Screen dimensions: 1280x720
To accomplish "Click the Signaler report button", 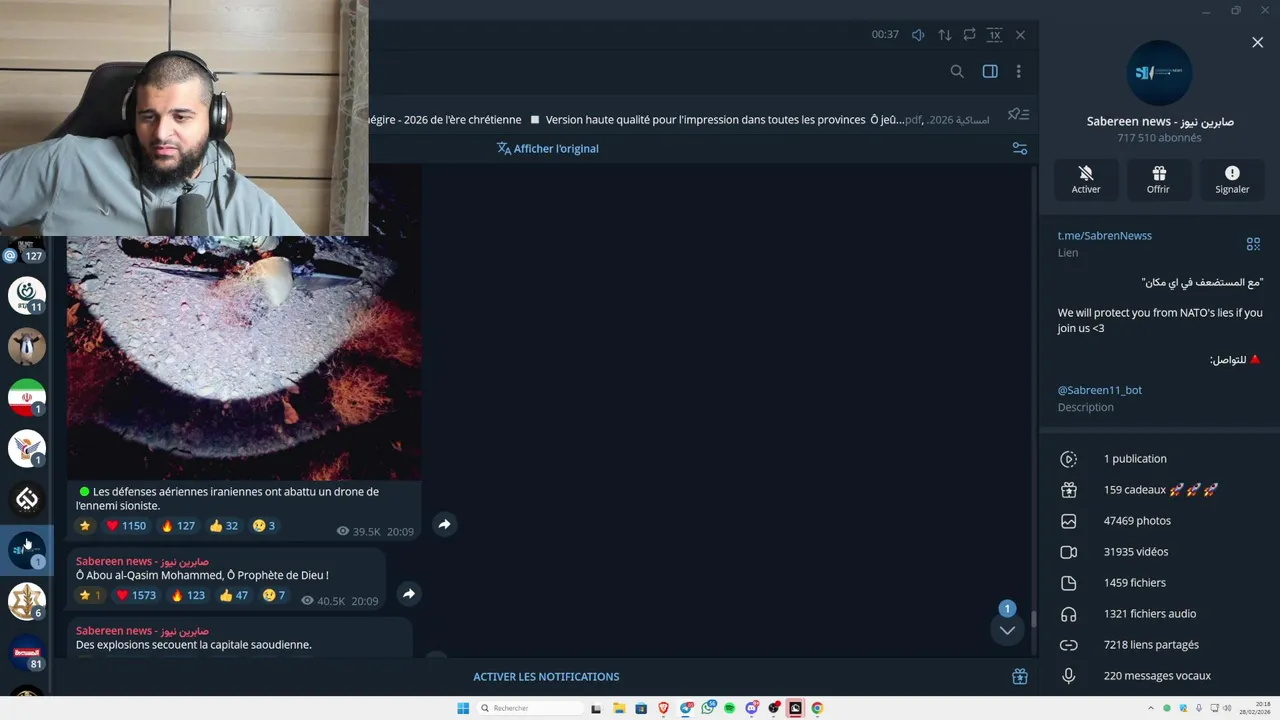I will pyautogui.click(x=1232, y=180).
